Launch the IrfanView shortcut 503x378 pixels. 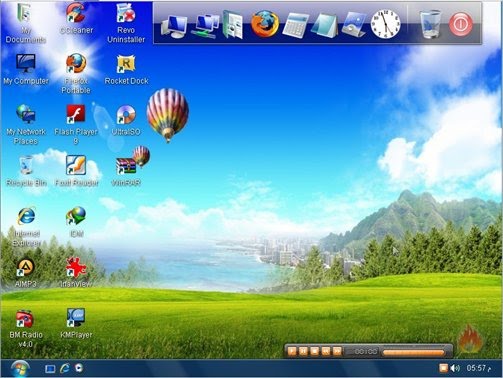coord(76,273)
